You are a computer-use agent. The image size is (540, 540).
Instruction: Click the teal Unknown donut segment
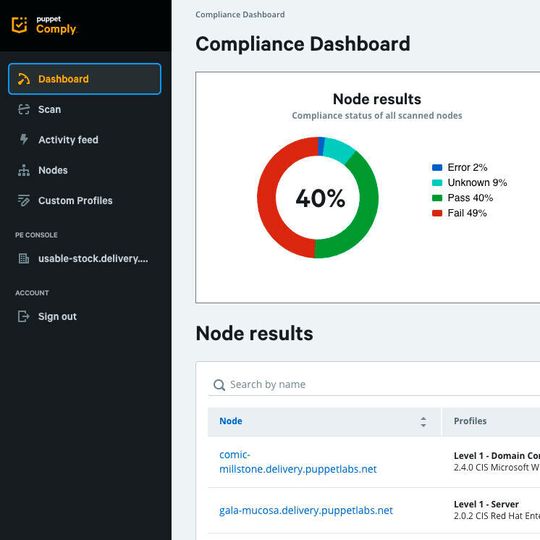pos(339,149)
